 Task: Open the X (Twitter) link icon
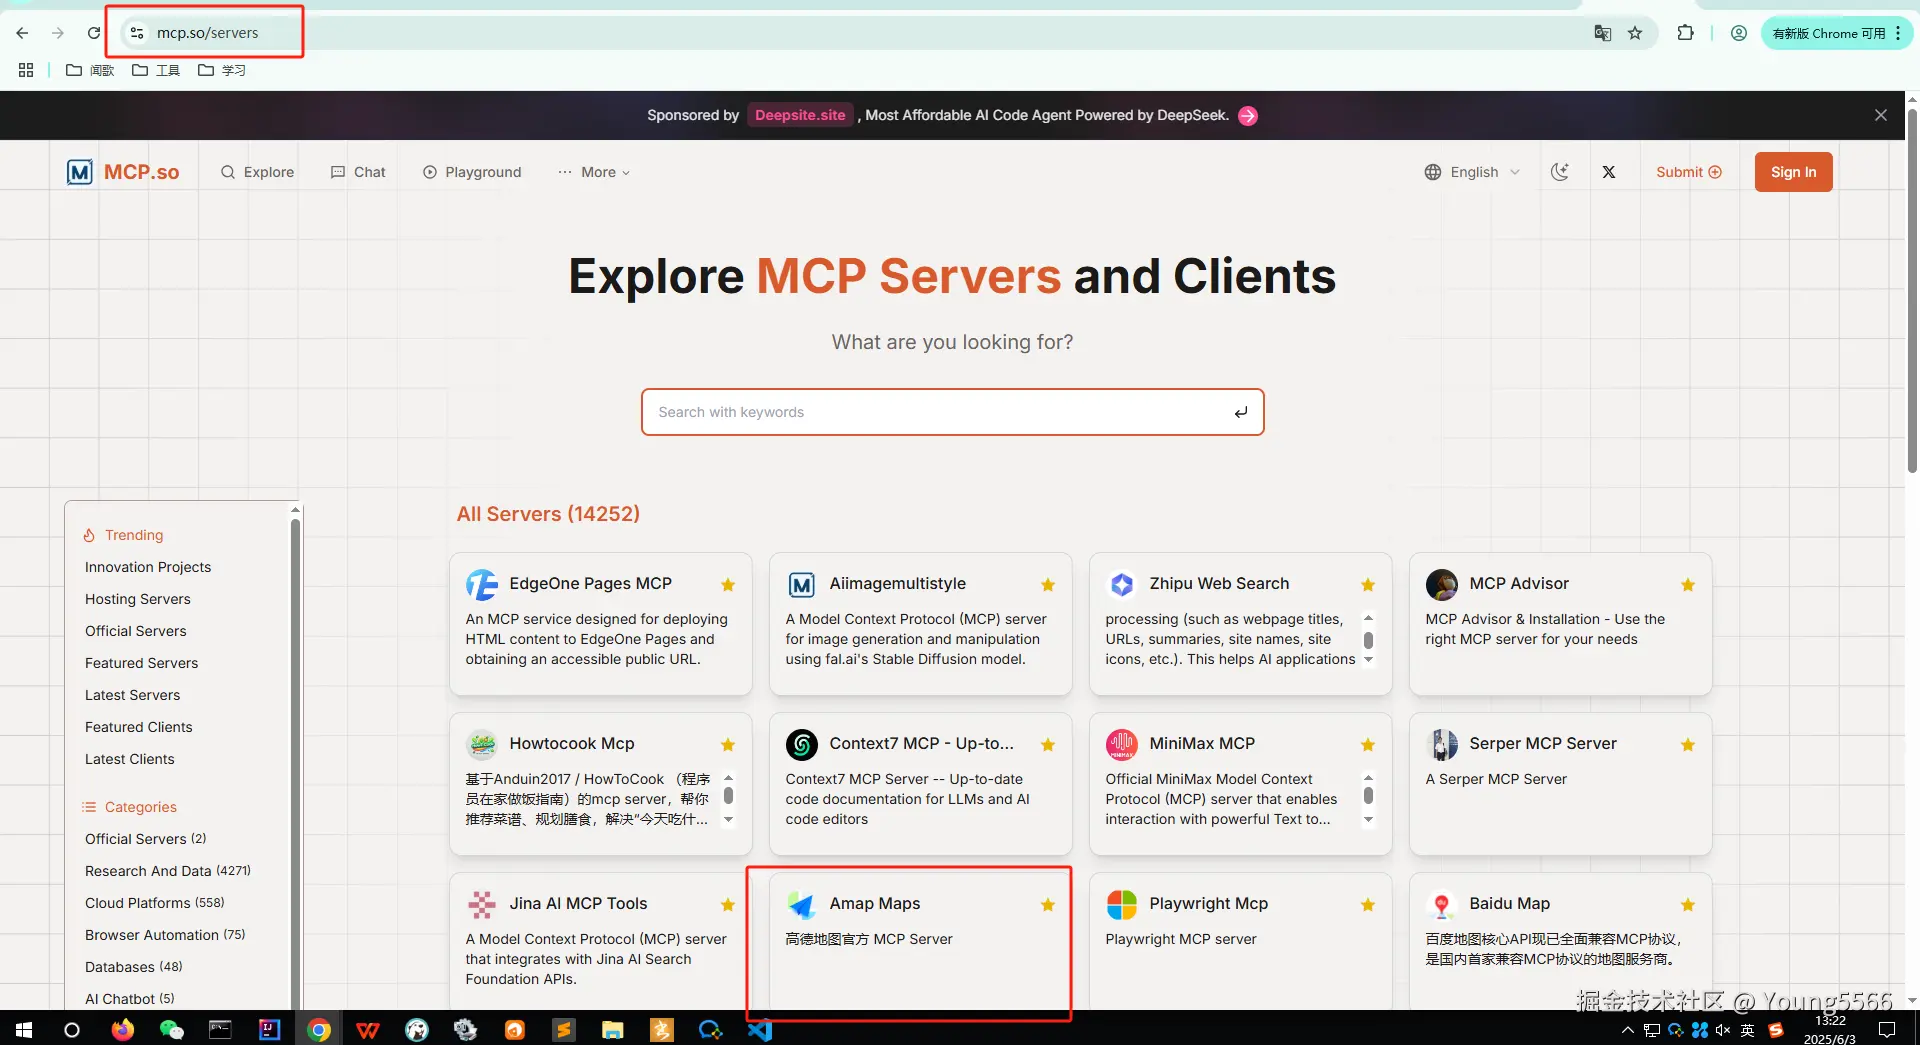point(1609,172)
